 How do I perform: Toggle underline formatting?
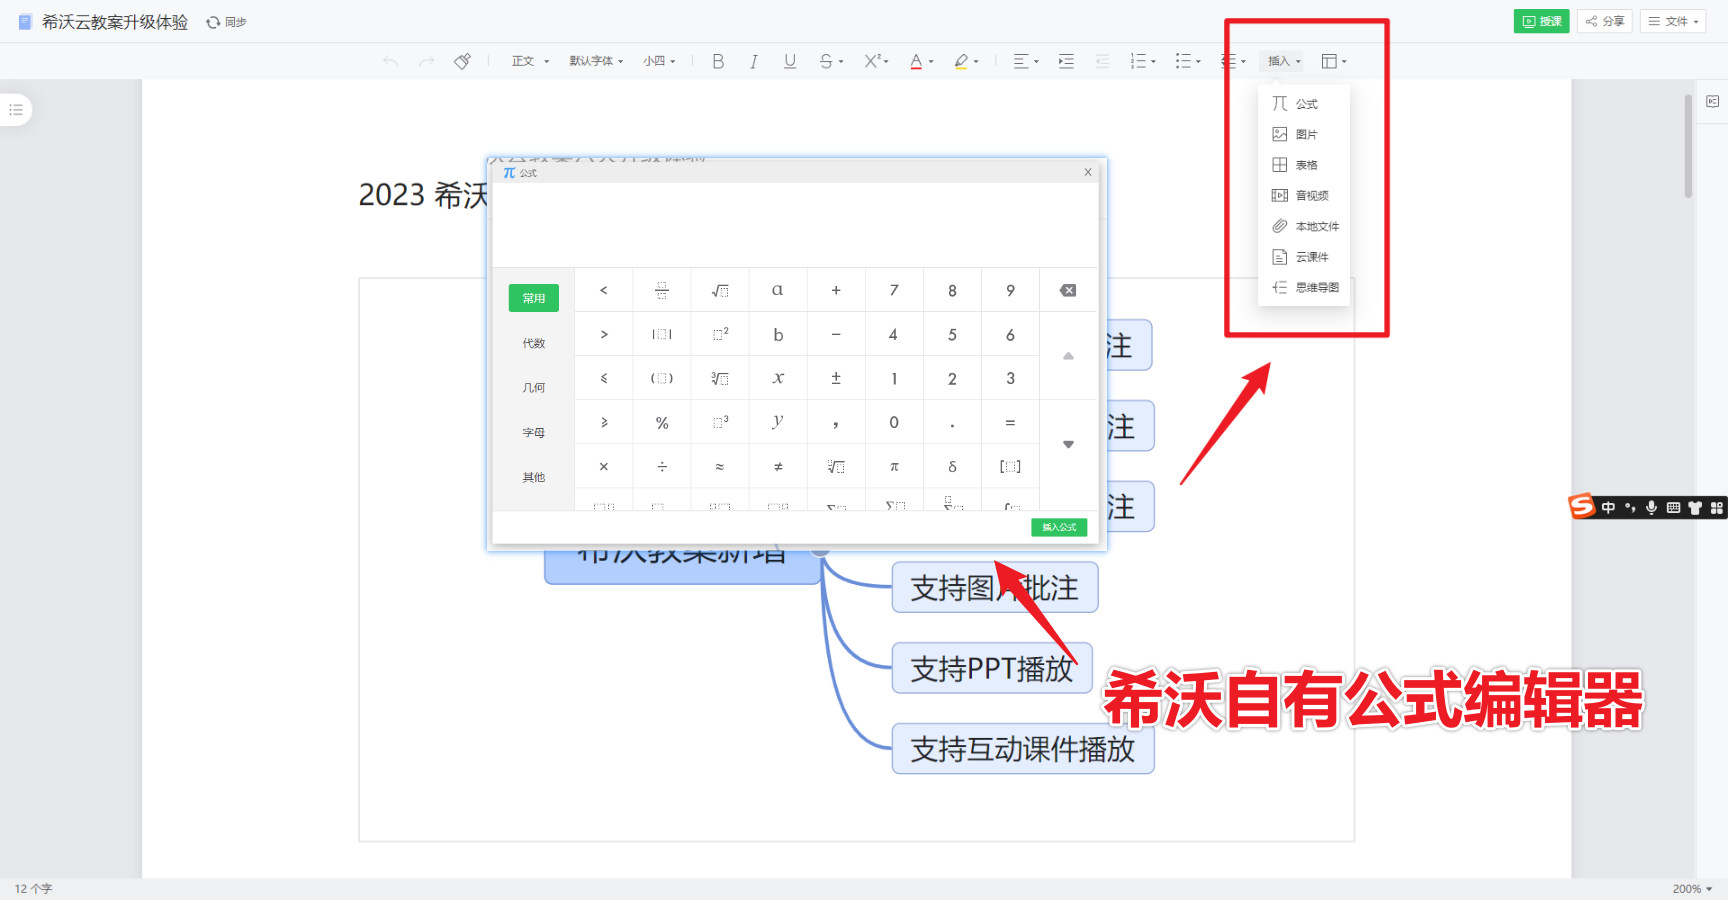coord(790,61)
